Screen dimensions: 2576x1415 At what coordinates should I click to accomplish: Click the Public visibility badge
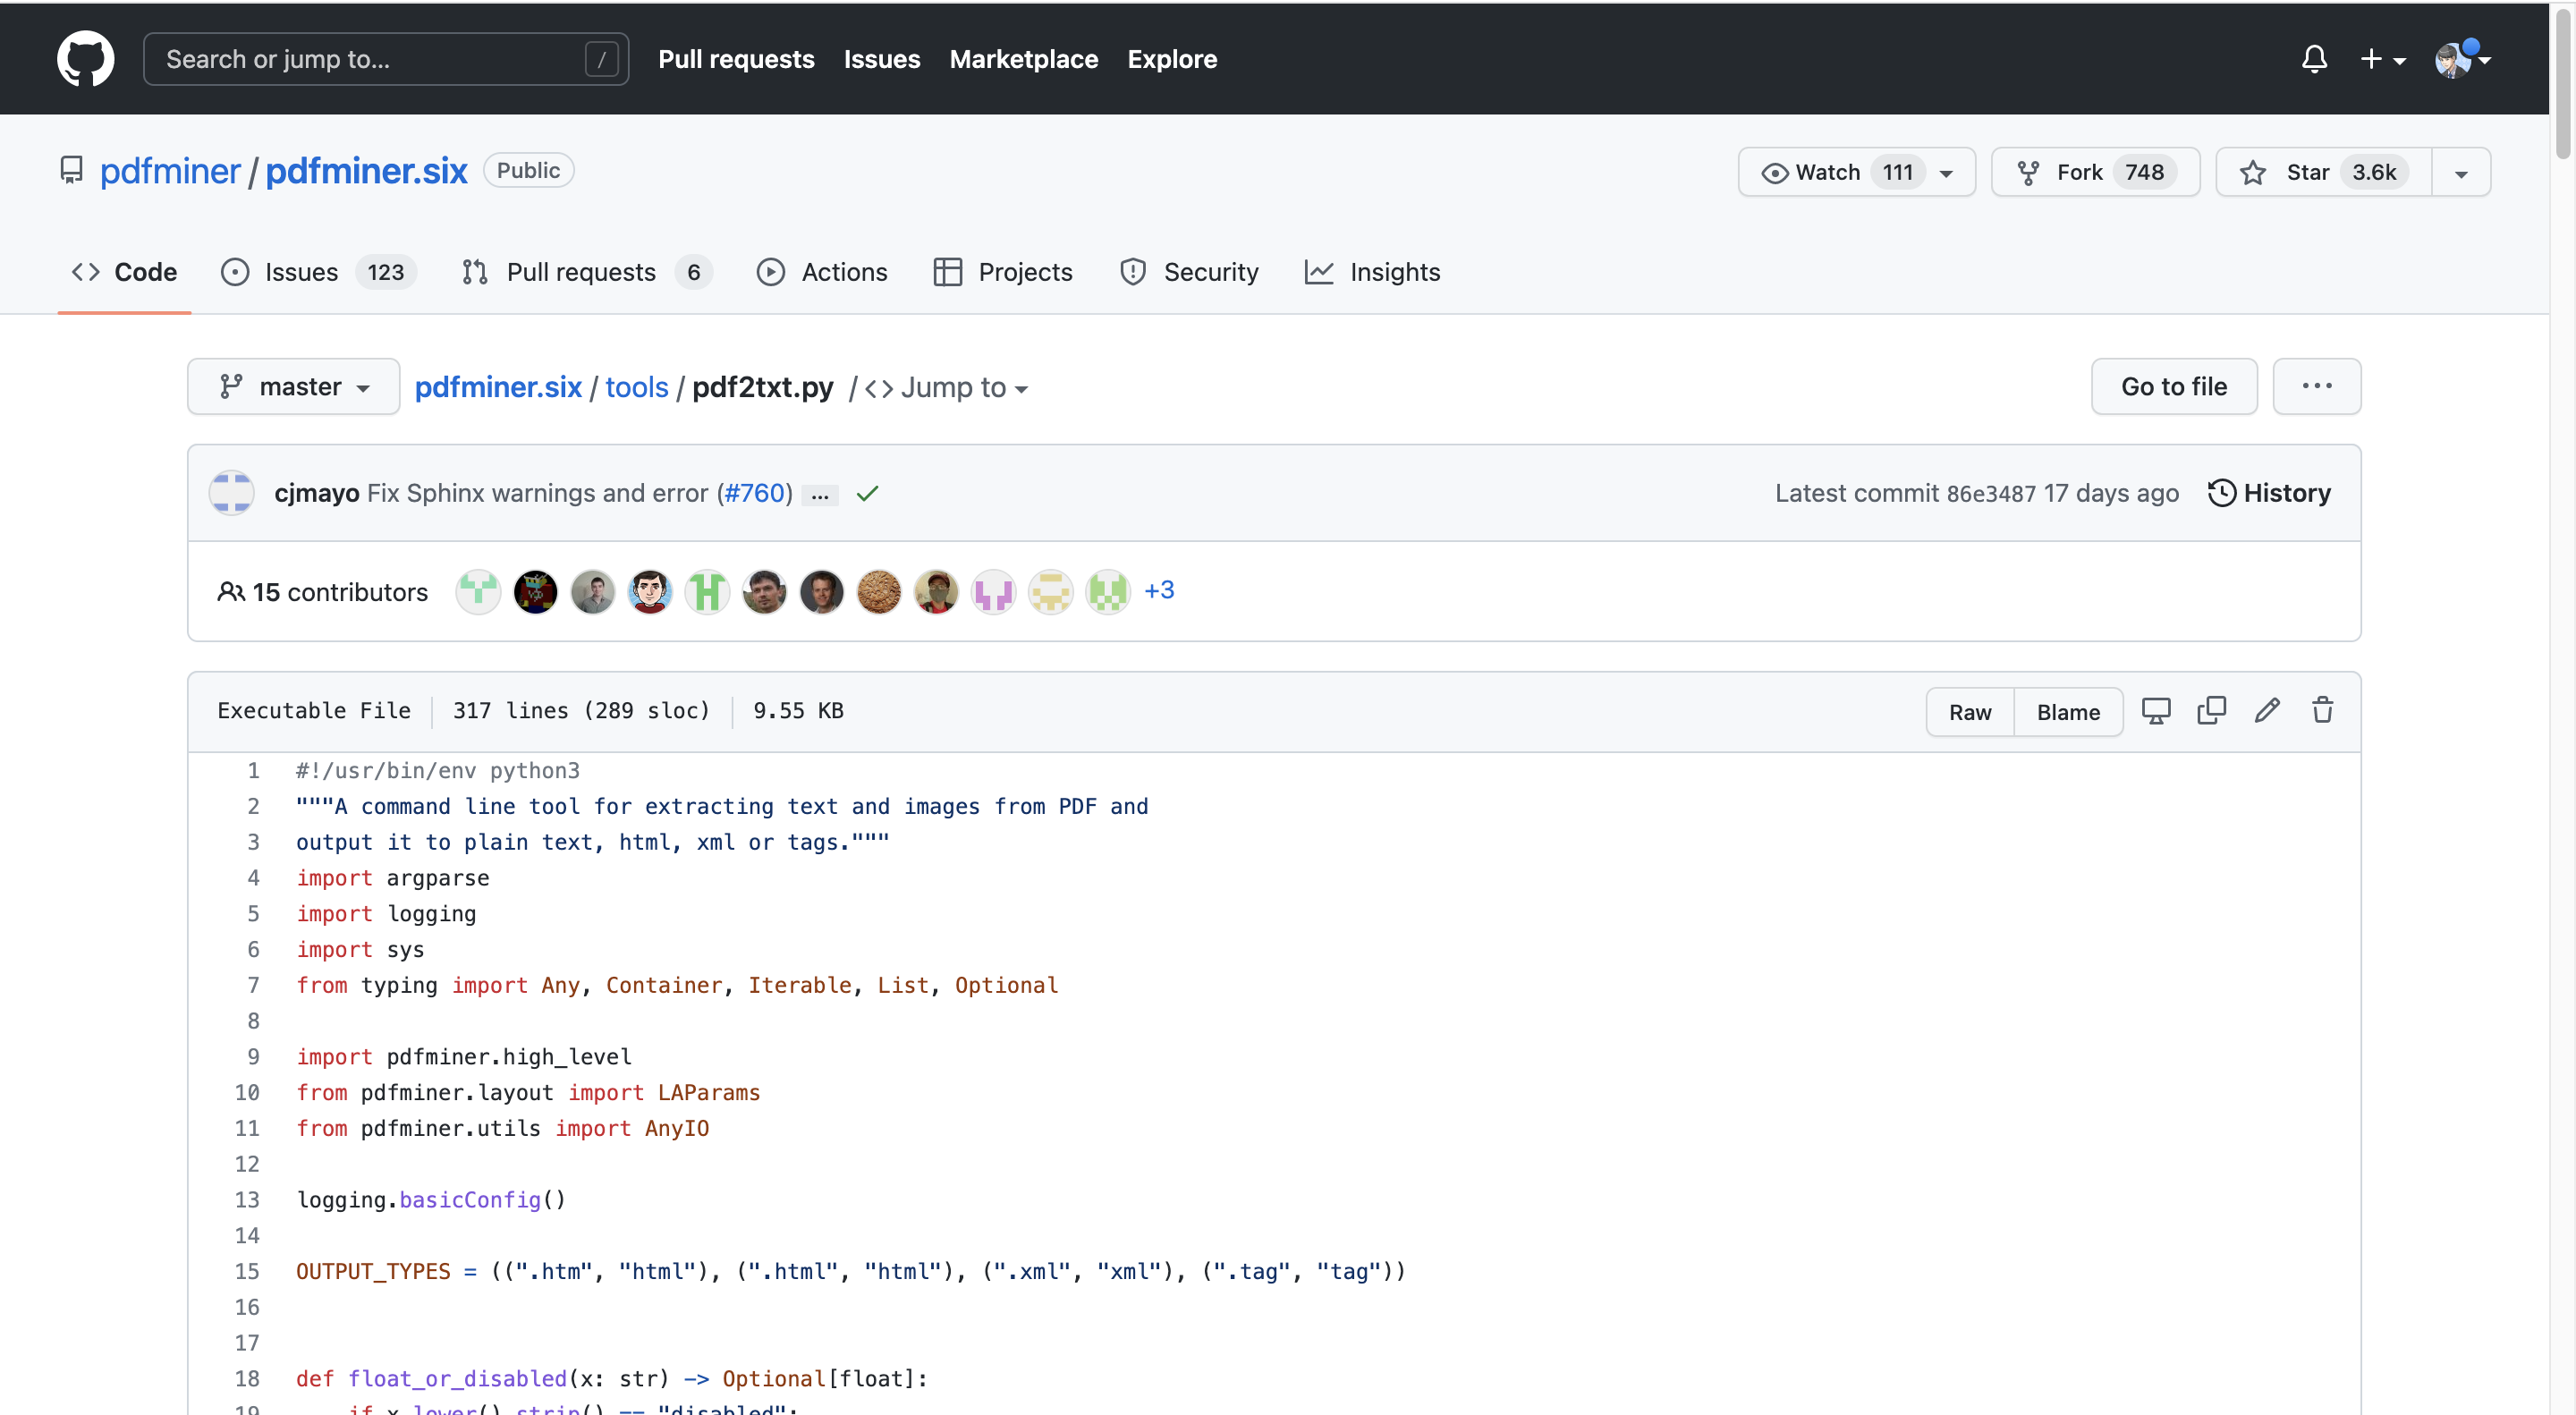pos(528,171)
